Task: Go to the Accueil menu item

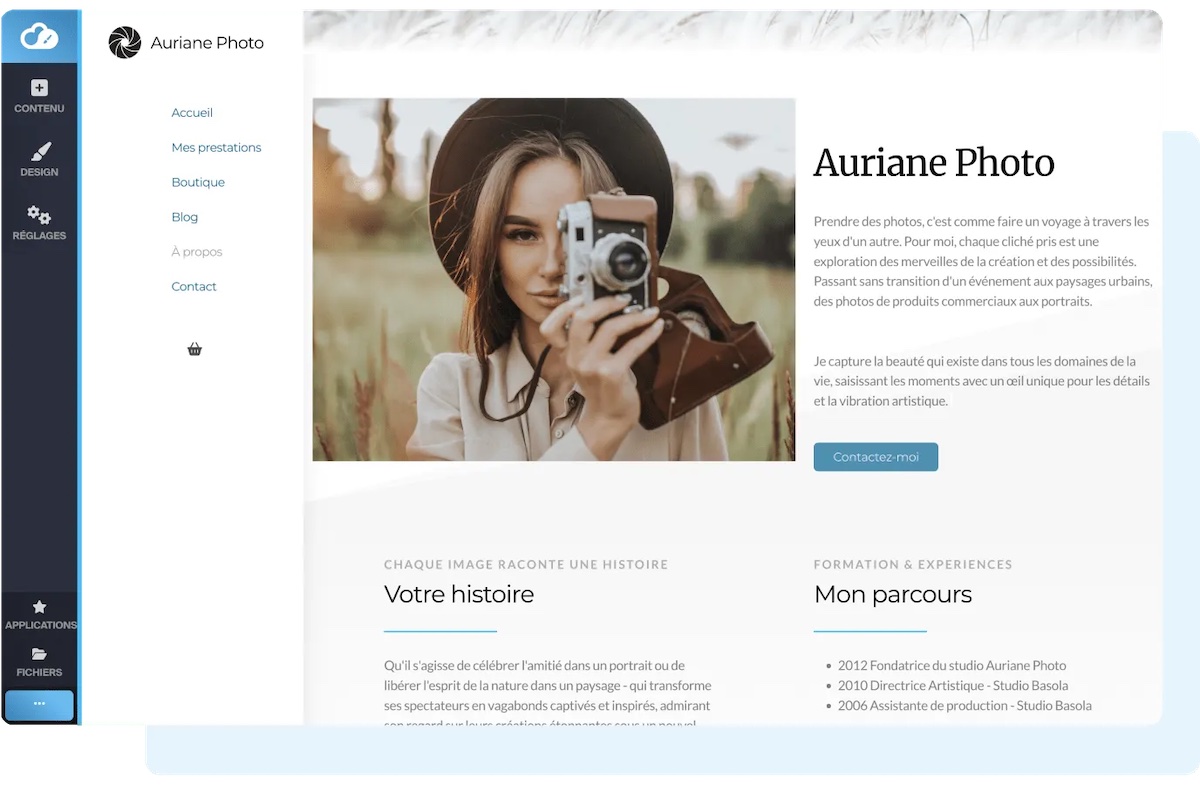Action: [x=192, y=113]
